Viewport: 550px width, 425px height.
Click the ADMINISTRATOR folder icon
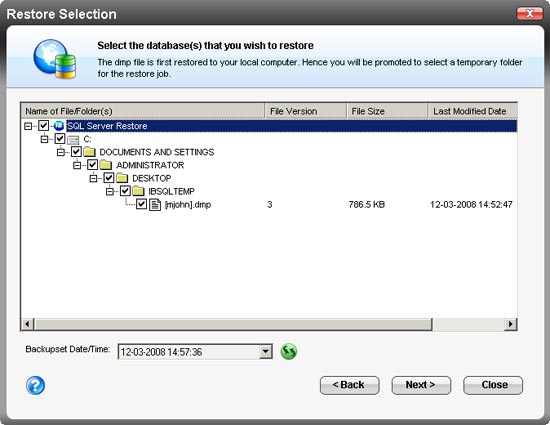pyautogui.click(x=106, y=165)
